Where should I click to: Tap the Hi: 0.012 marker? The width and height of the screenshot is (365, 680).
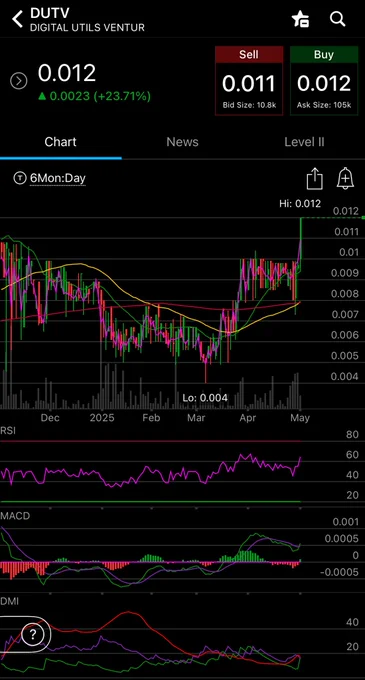tap(300, 203)
